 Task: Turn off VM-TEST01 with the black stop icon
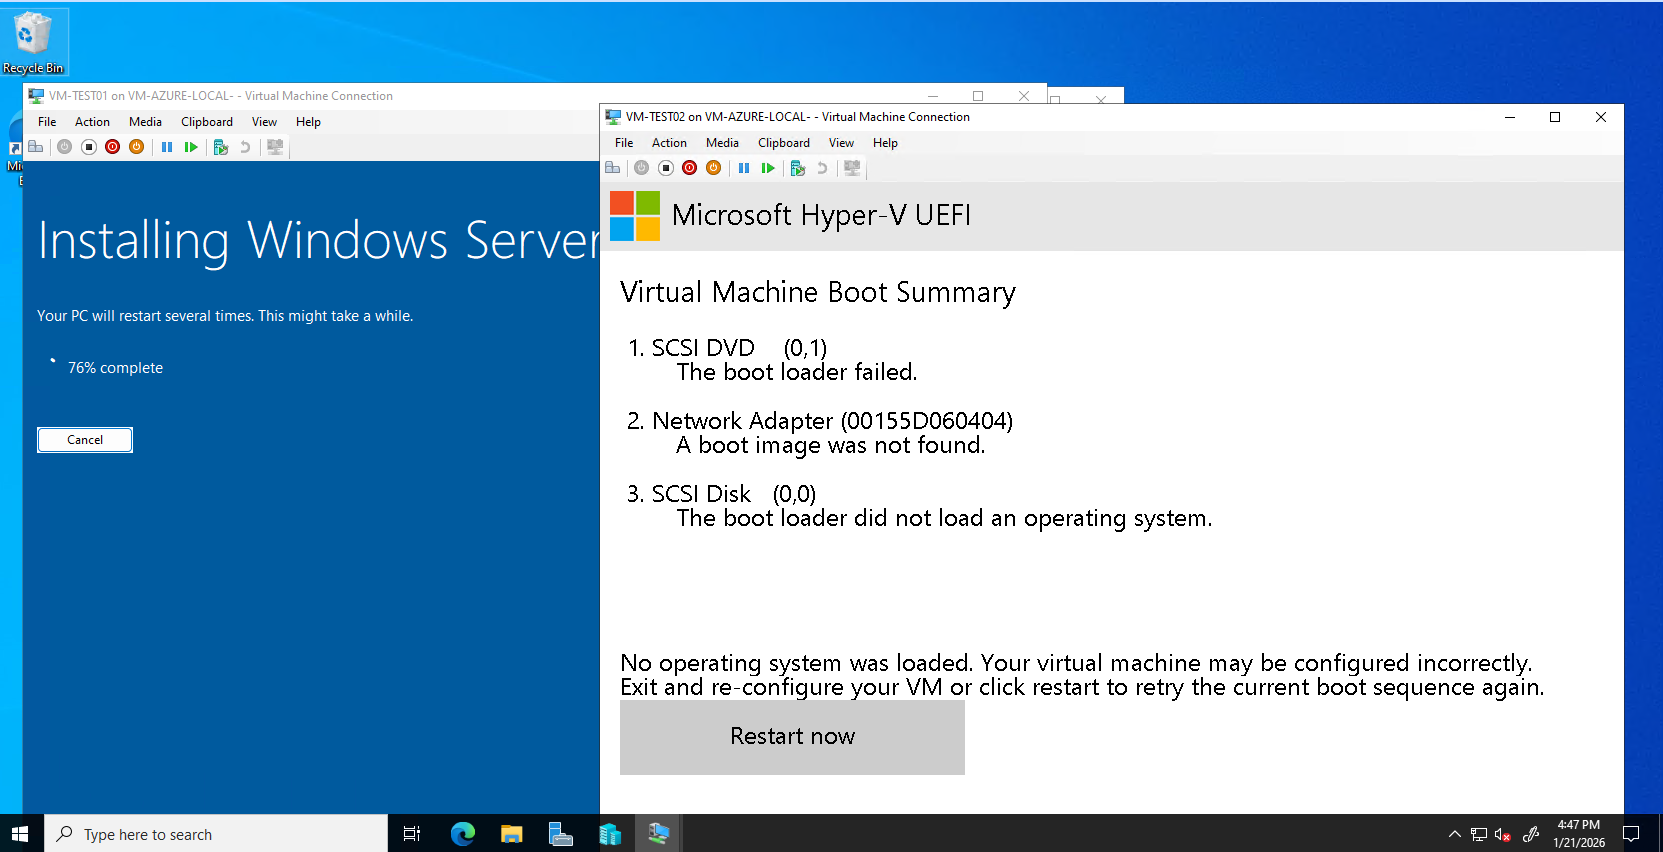click(x=89, y=147)
